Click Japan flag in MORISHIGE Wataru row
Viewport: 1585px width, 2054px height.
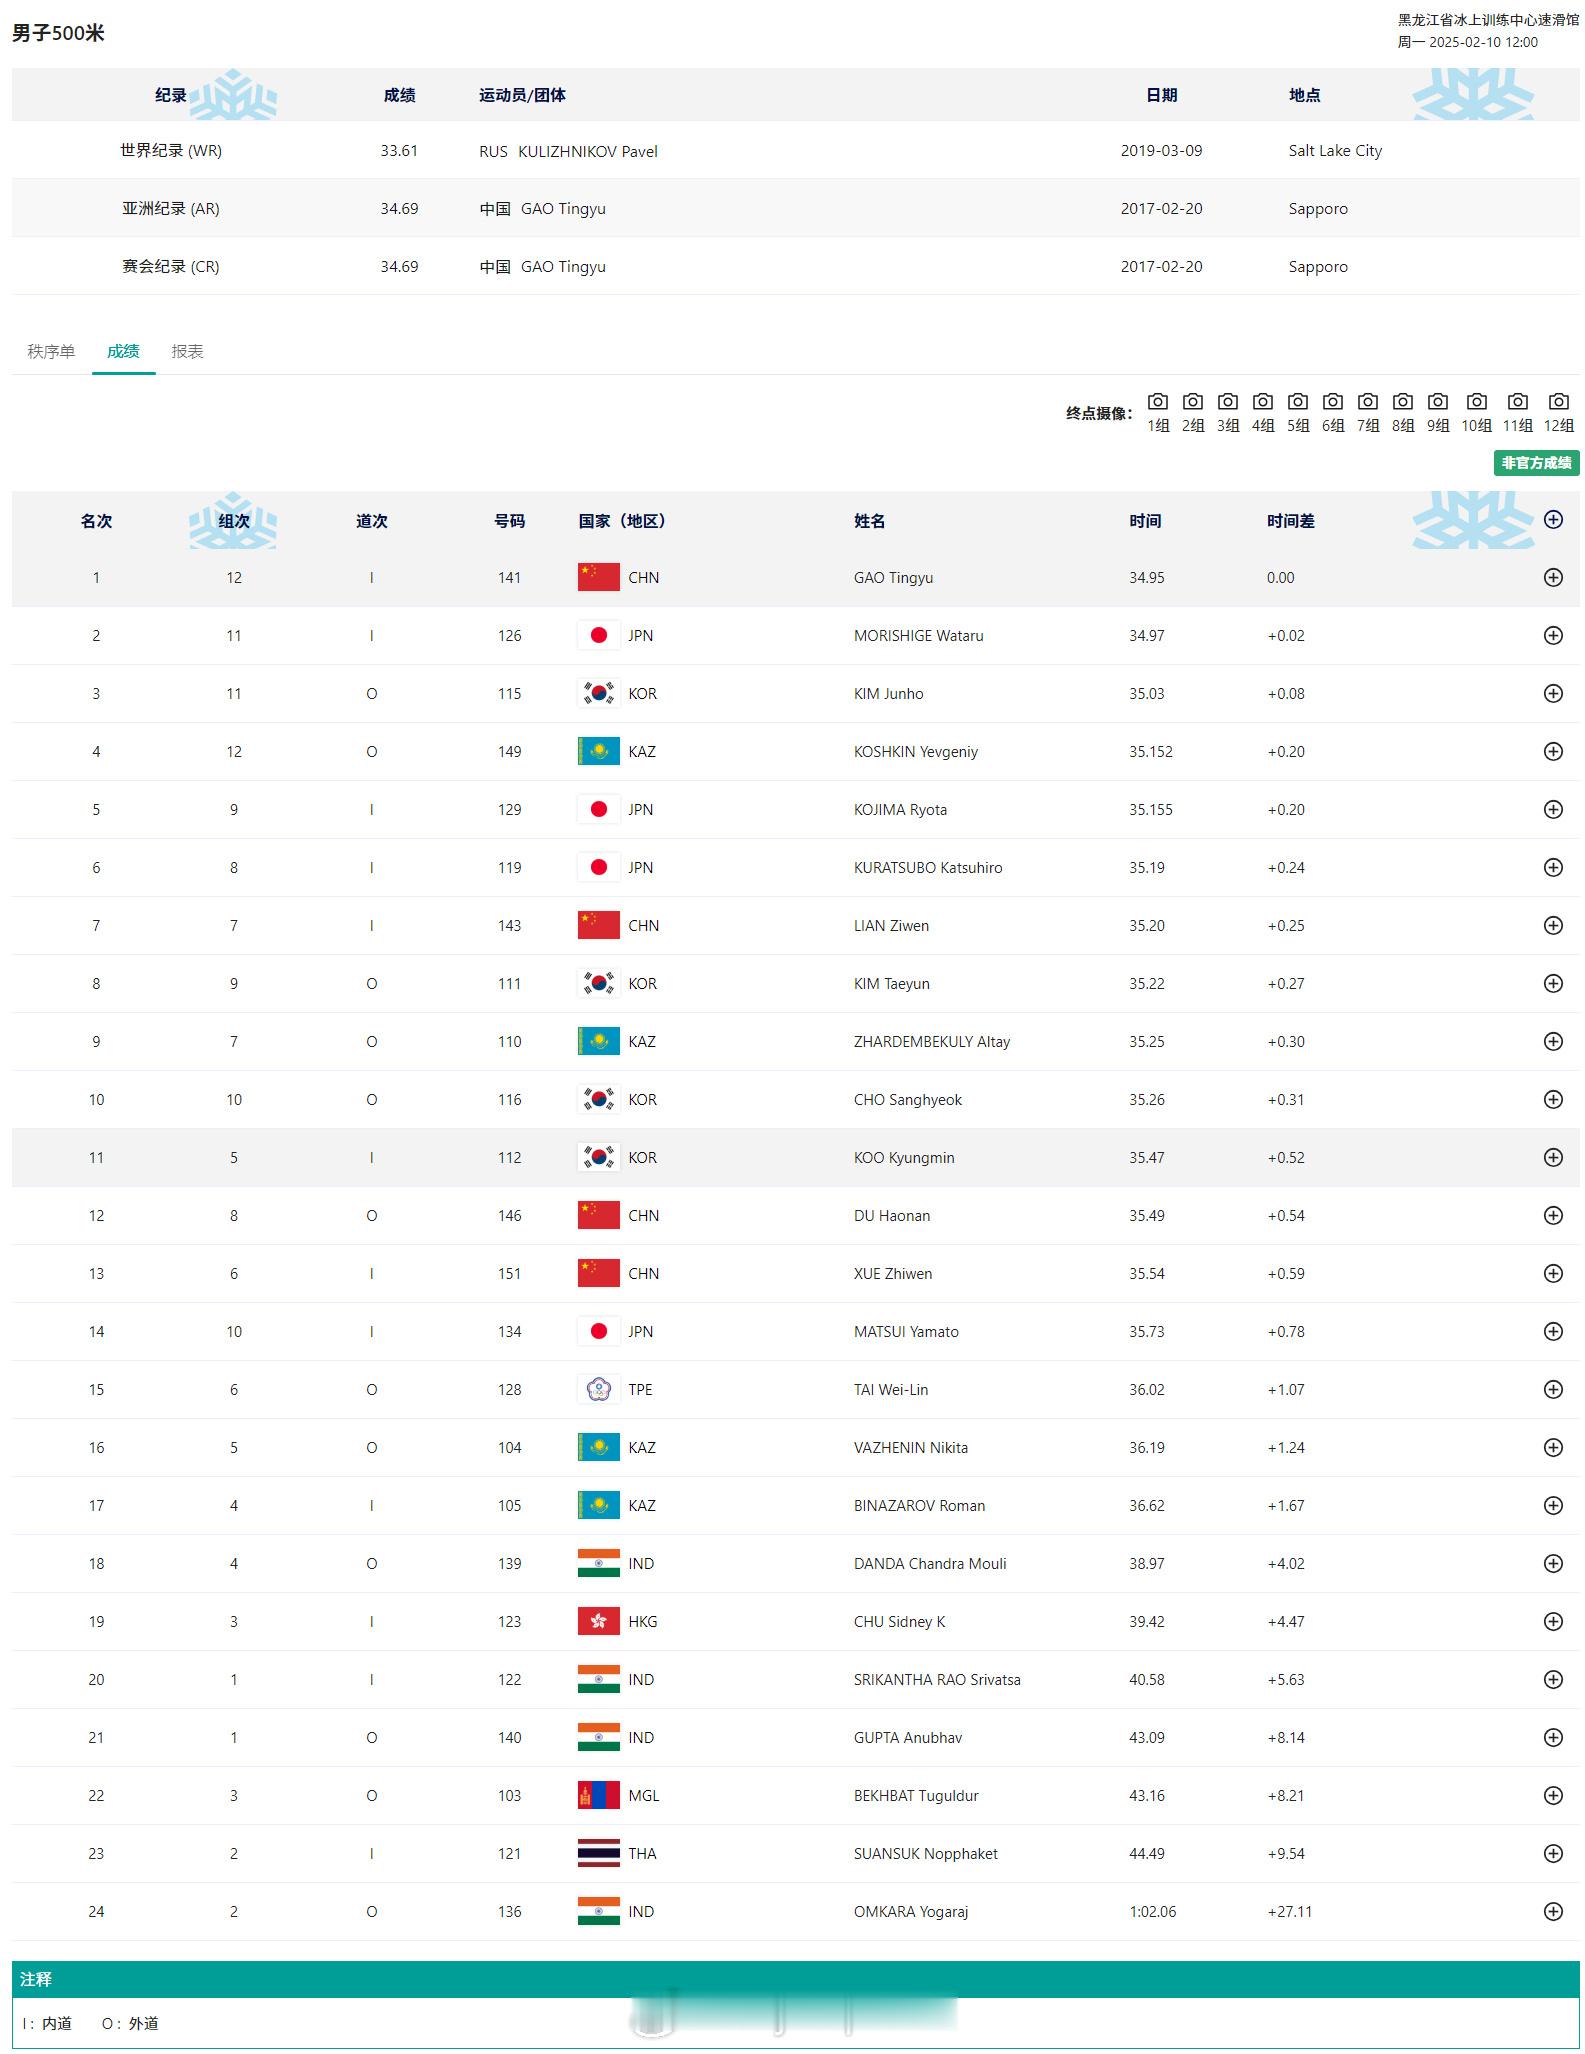coord(599,635)
